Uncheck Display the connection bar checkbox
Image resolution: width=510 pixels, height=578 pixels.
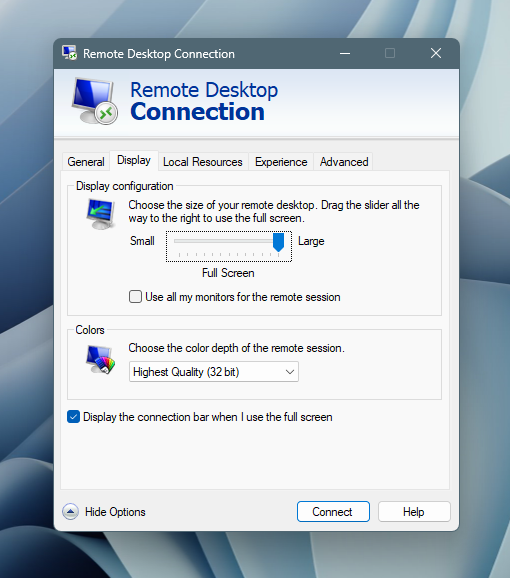[73, 417]
